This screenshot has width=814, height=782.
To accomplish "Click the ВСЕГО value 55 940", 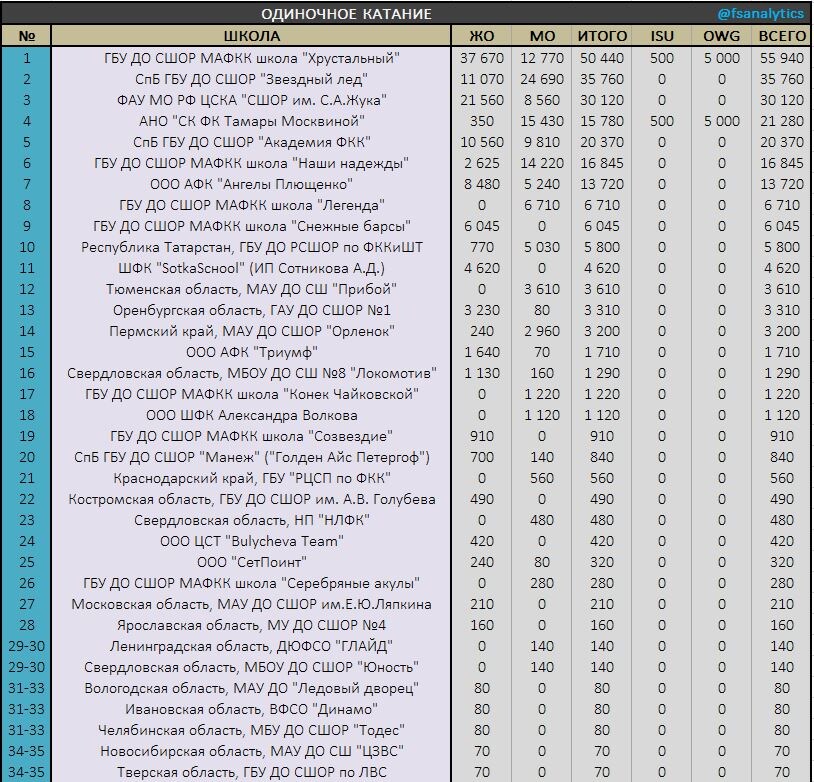I will [x=782, y=58].
